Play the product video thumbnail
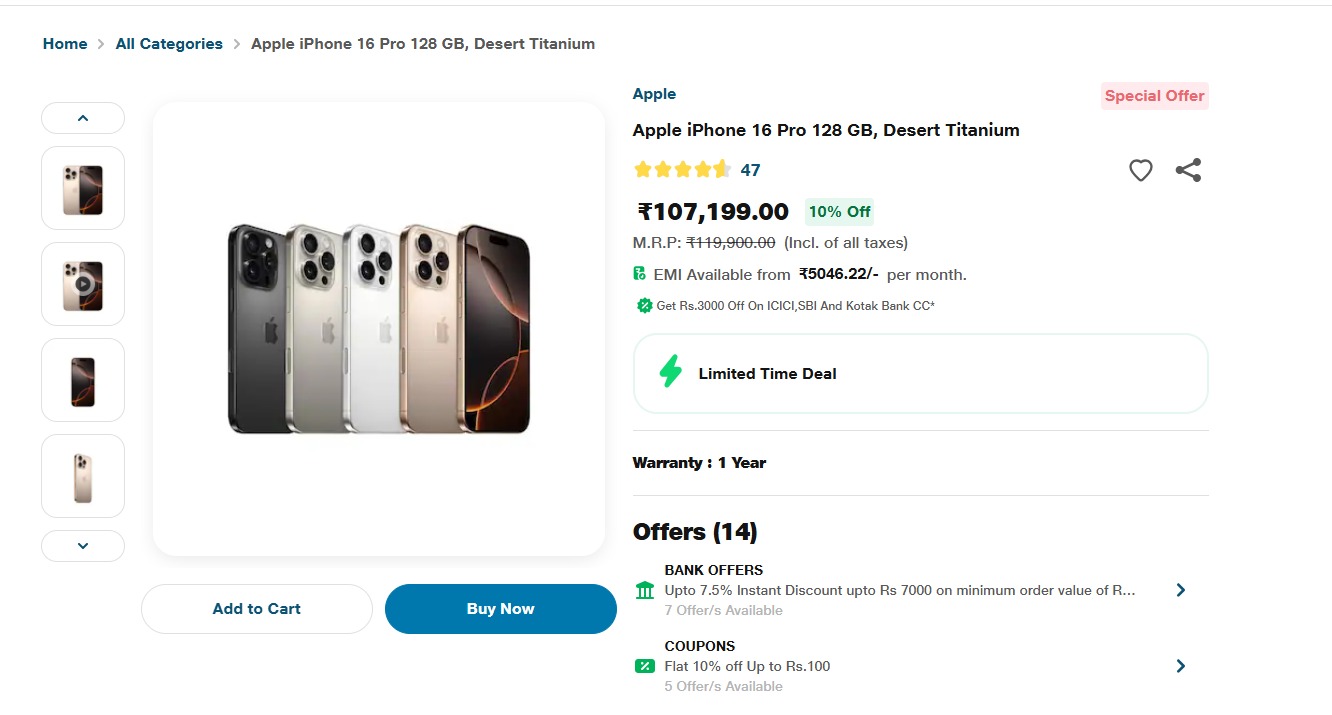The width and height of the screenshot is (1332, 715). [x=83, y=284]
